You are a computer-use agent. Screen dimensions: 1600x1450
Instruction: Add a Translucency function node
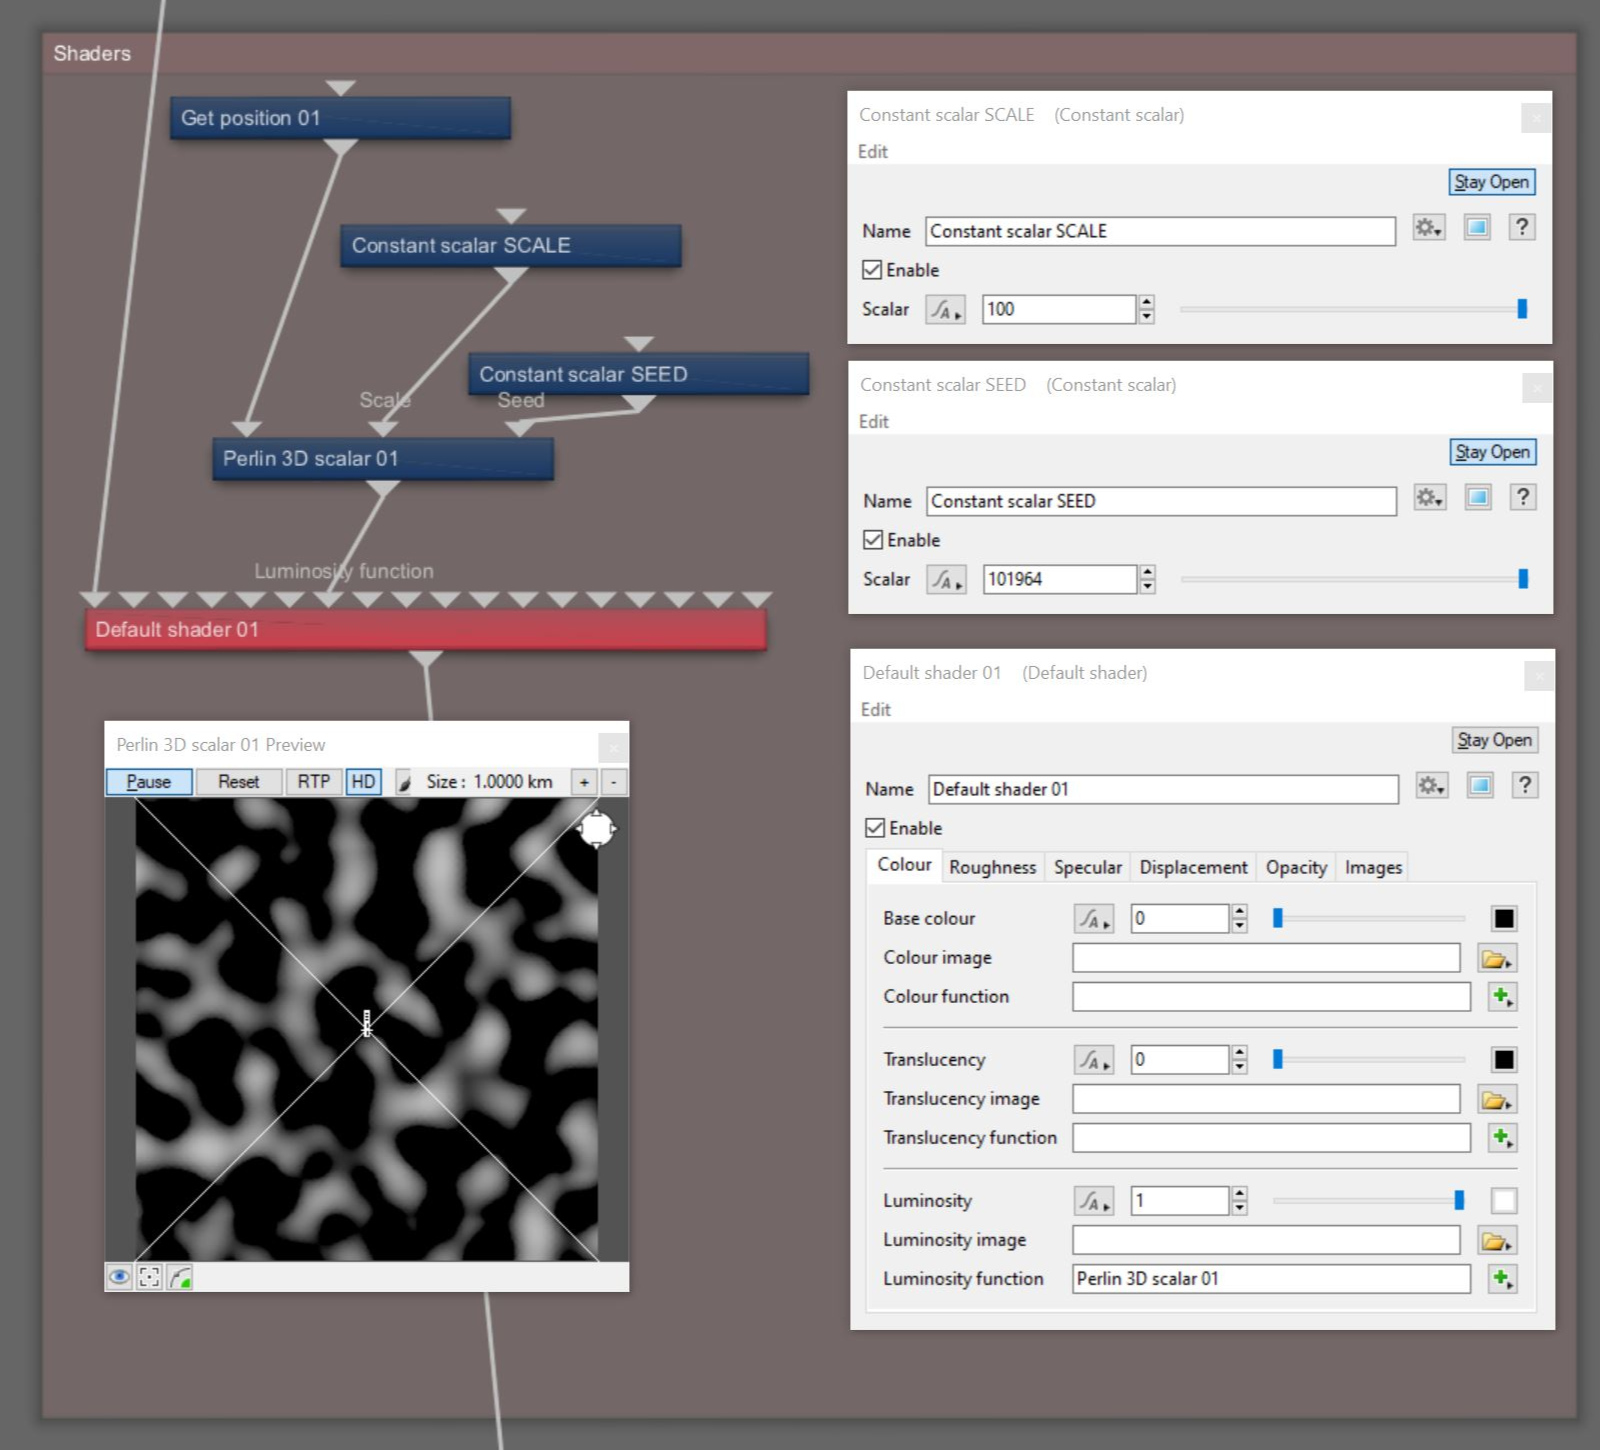pos(1502,1138)
